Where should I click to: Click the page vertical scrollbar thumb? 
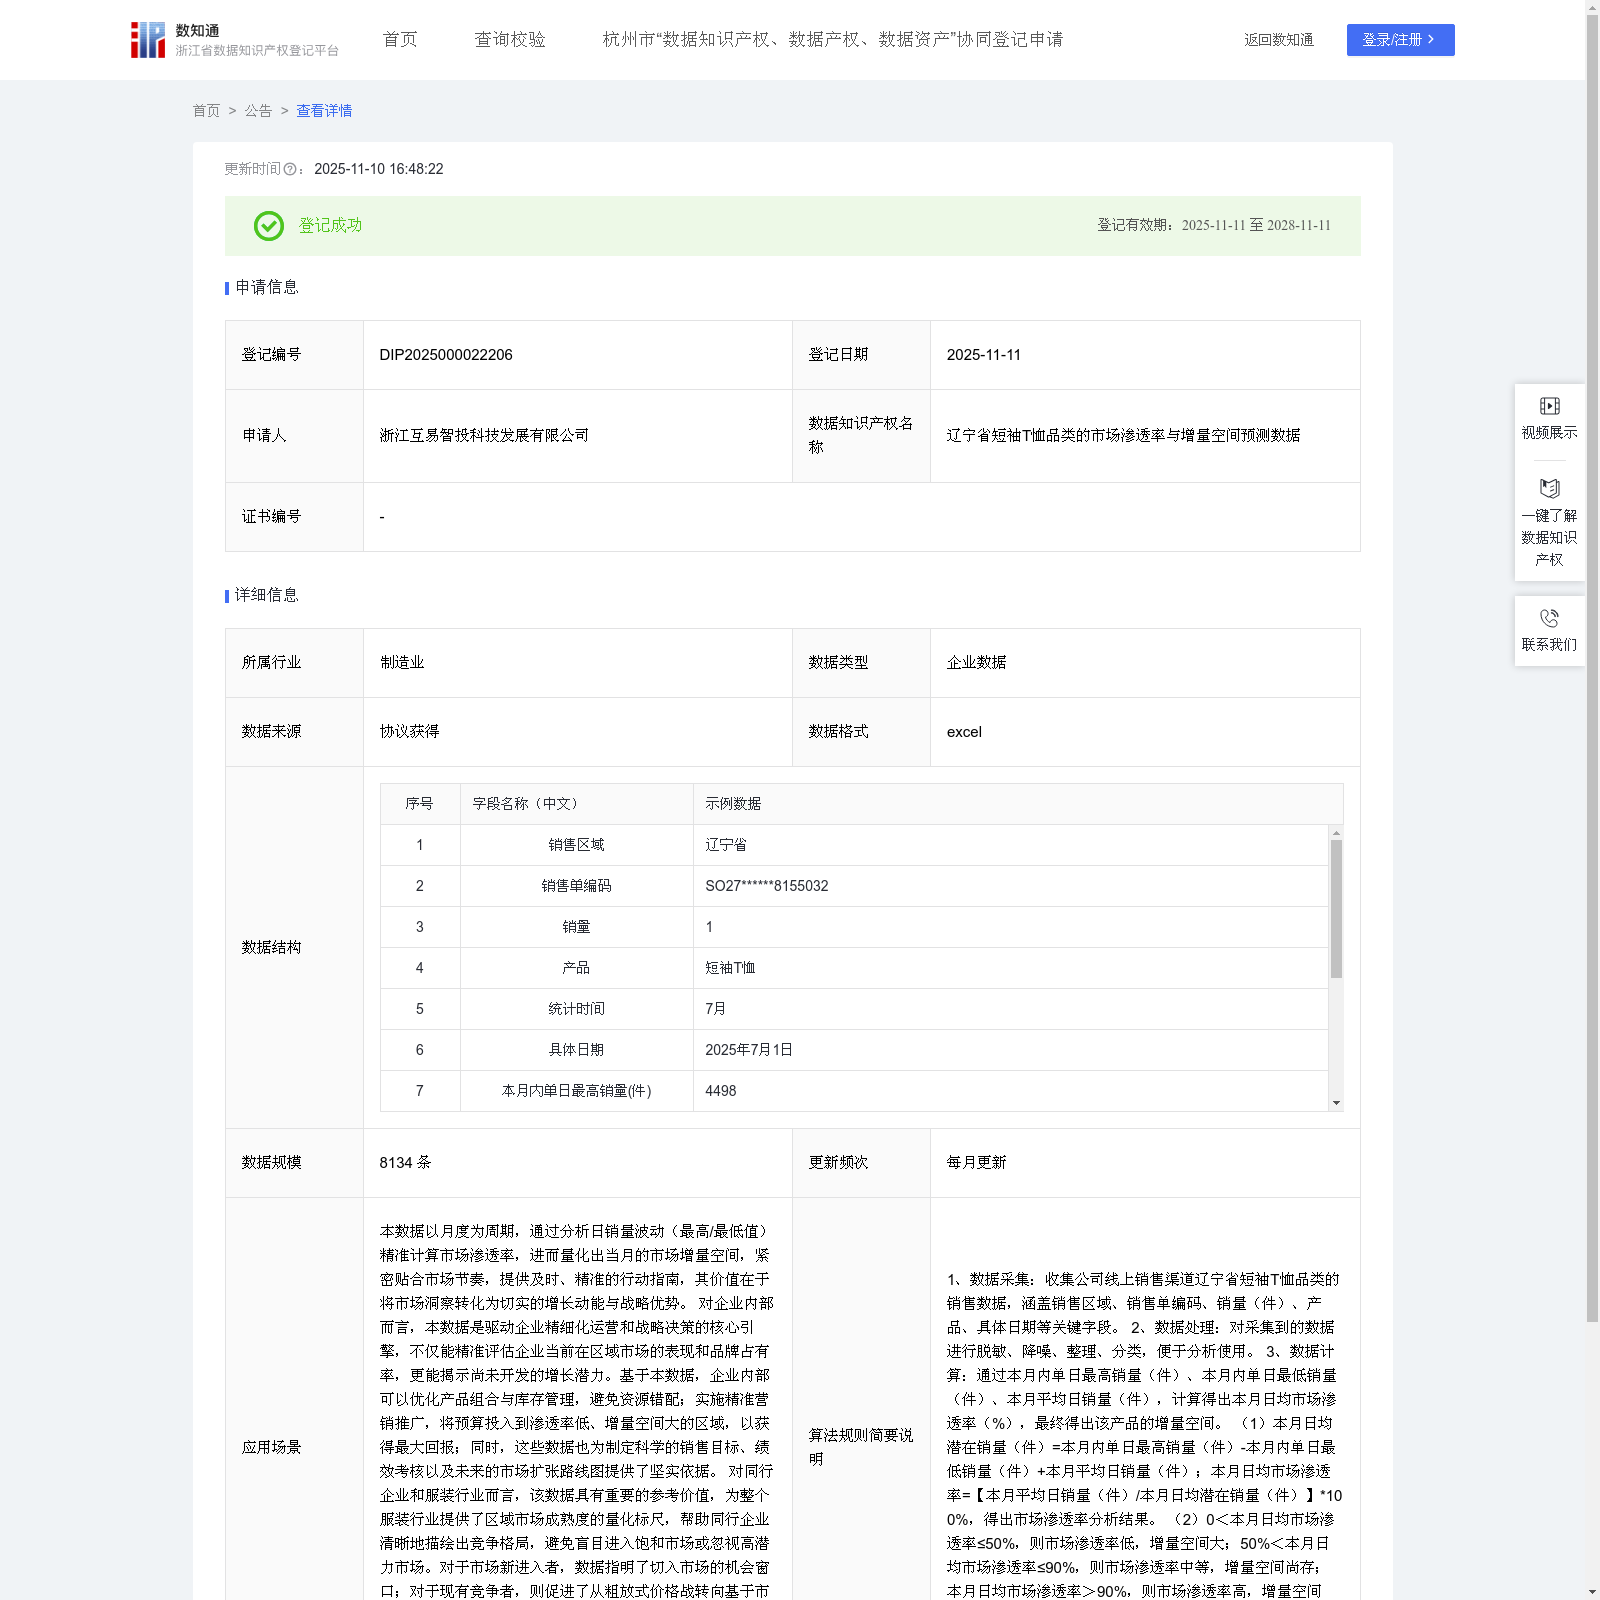coord(1592,668)
